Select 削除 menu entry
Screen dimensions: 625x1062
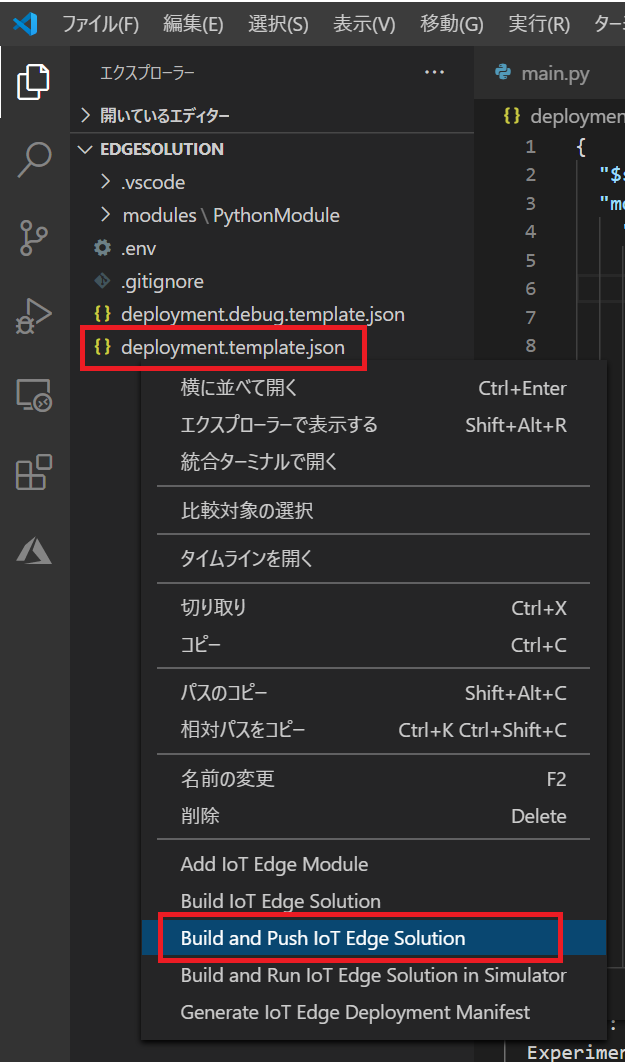[373, 816]
